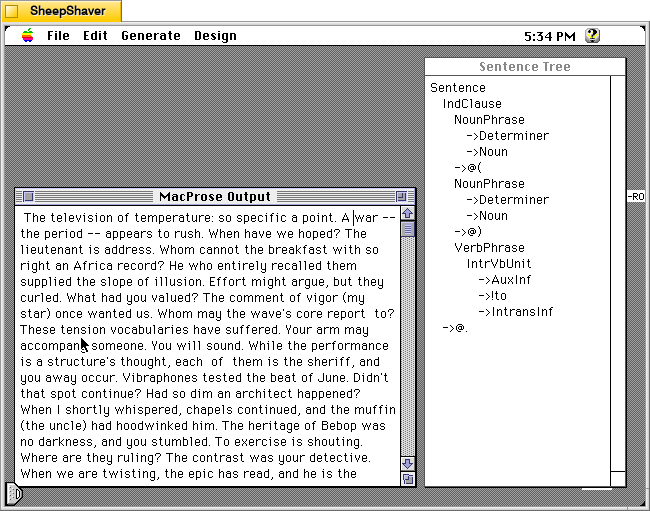Click the word 'Africa' in output text
The width and height of the screenshot is (650, 511).
coord(92,266)
